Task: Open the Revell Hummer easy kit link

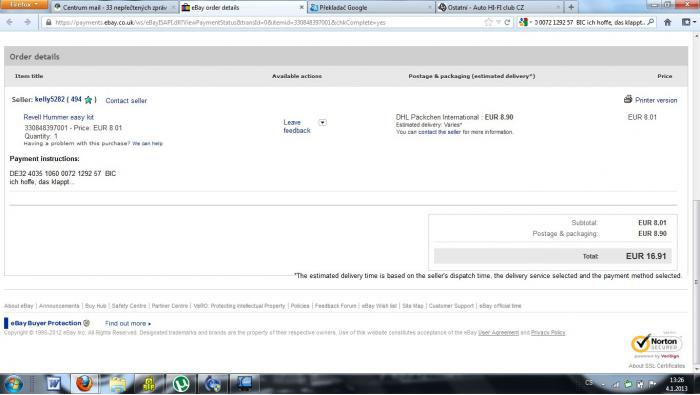Action: (58, 117)
